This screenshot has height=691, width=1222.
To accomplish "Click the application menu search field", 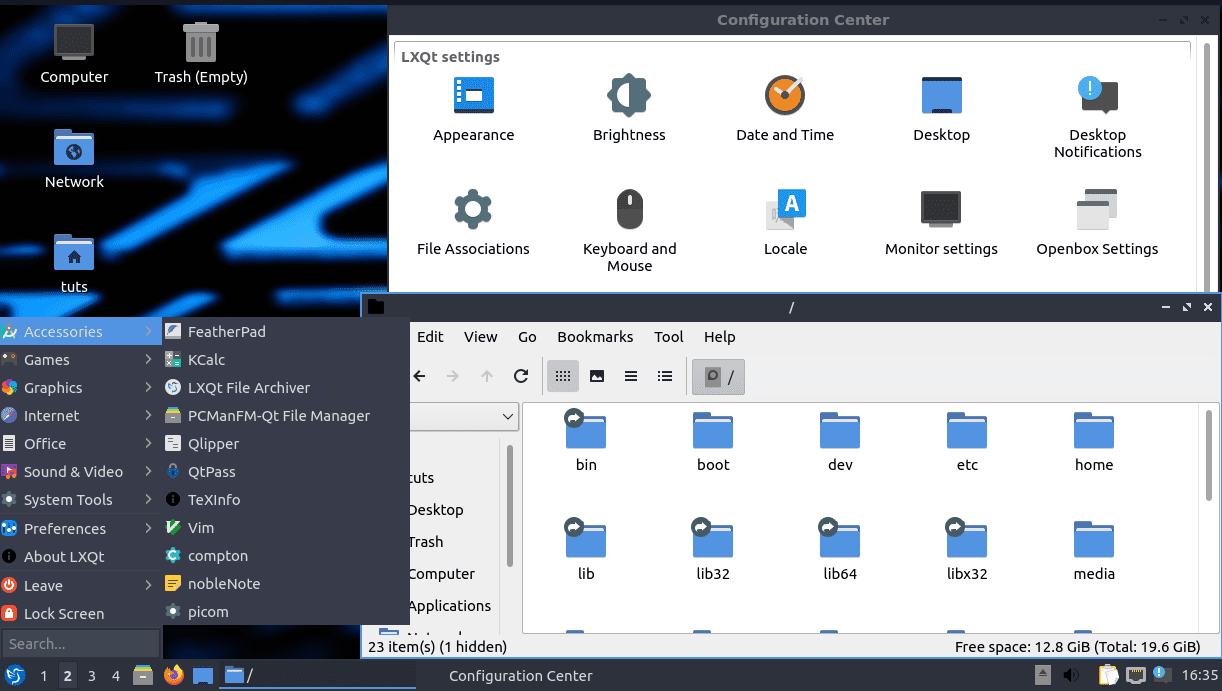I will point(80,643).
